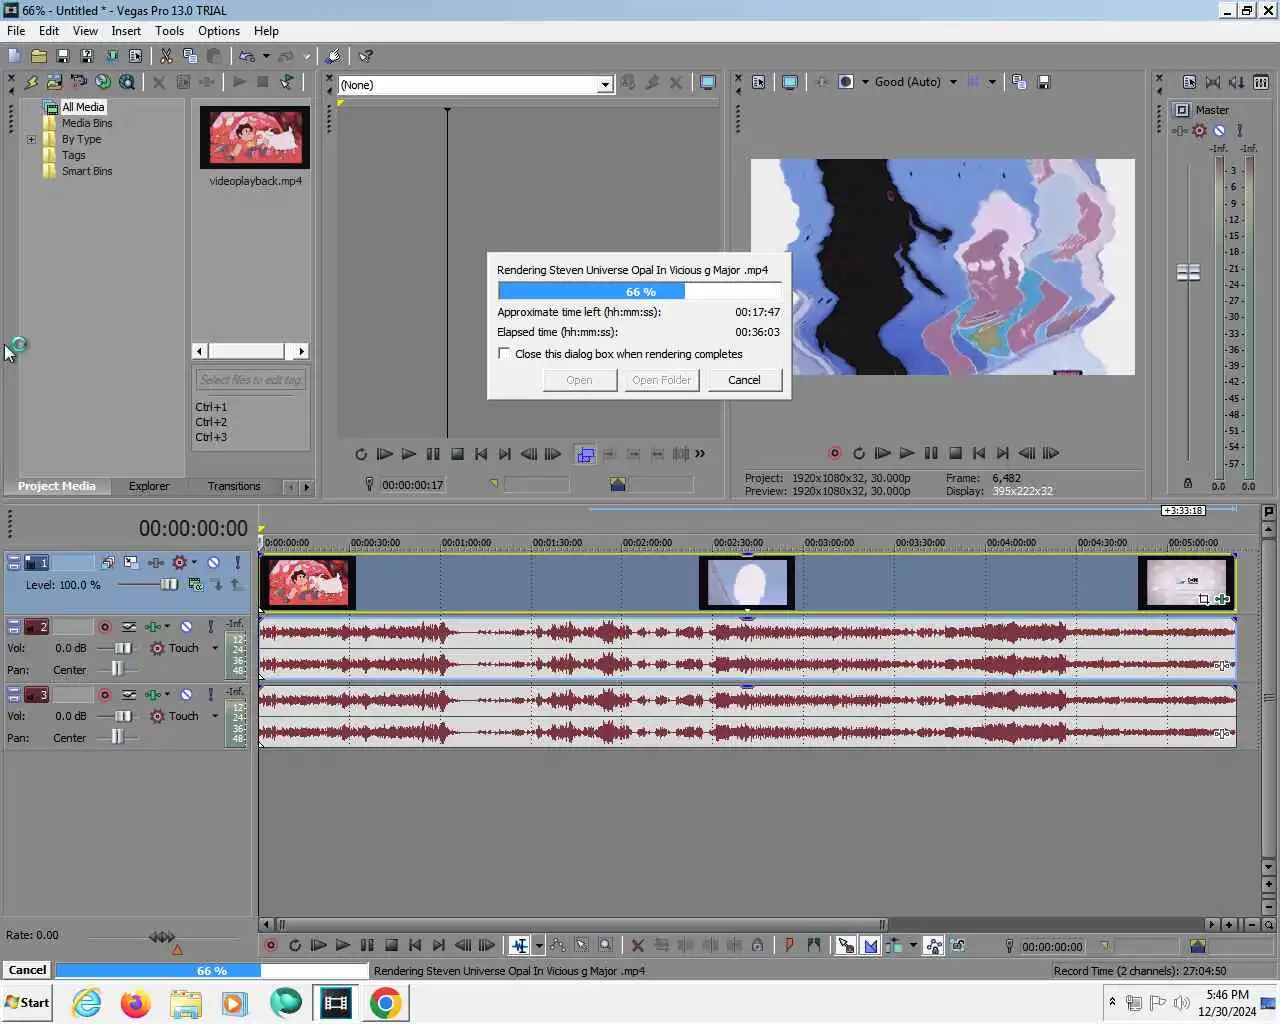The height and width of the screenshot is (1024, 1280).
Task: Click Cancel button in bottom status bar
Action: [27, 970]
